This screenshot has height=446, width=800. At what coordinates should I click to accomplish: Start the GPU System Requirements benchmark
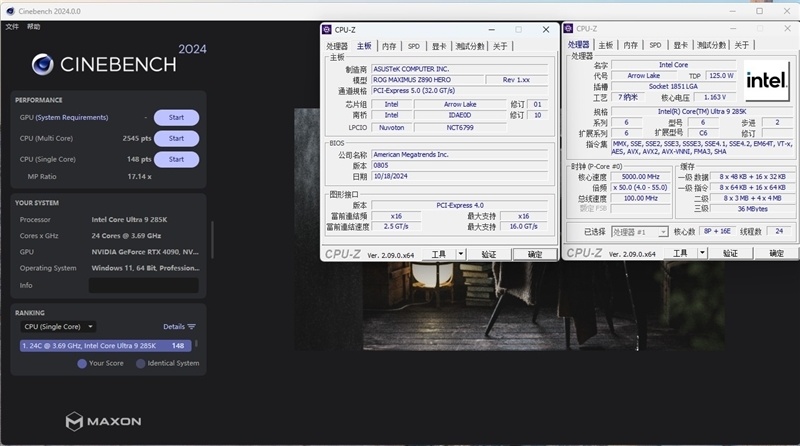pyautogui.click(x=176, y=117)
